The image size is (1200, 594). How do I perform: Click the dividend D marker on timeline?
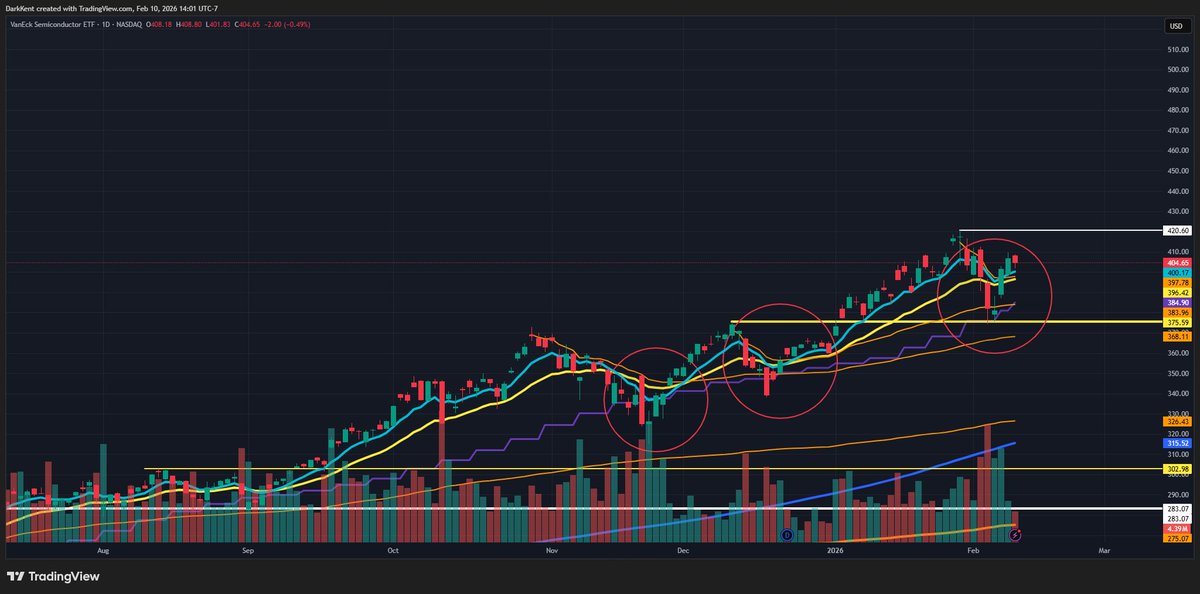(x=786, y=536)
